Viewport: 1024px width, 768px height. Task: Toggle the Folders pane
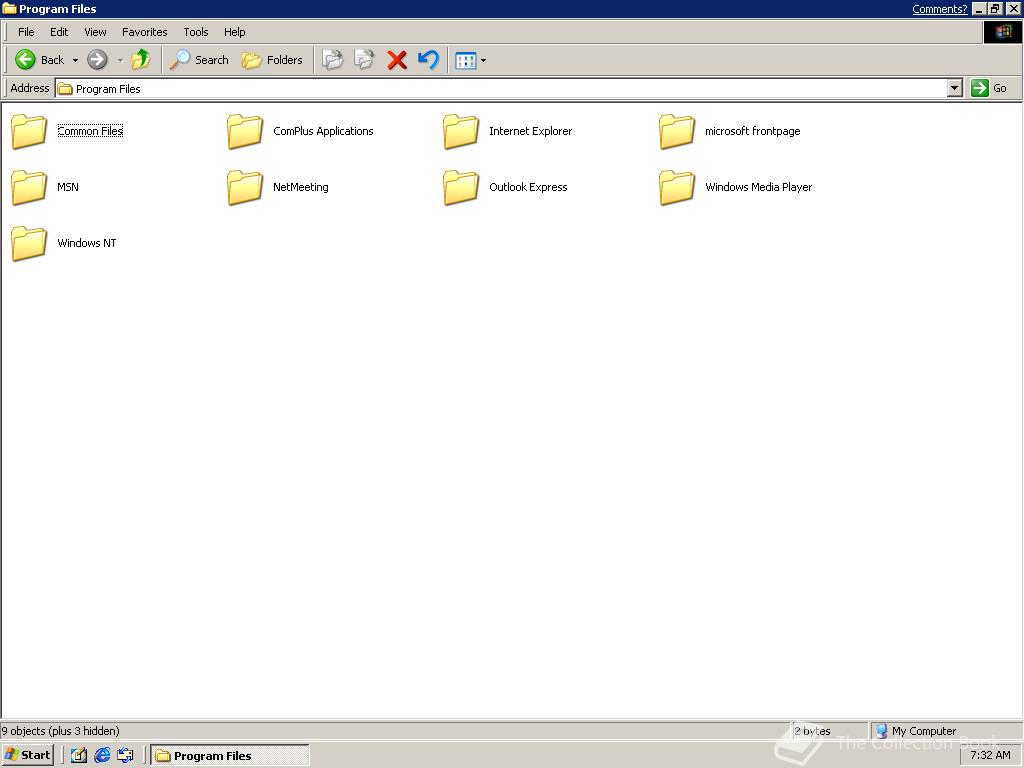tap(272, 60)
